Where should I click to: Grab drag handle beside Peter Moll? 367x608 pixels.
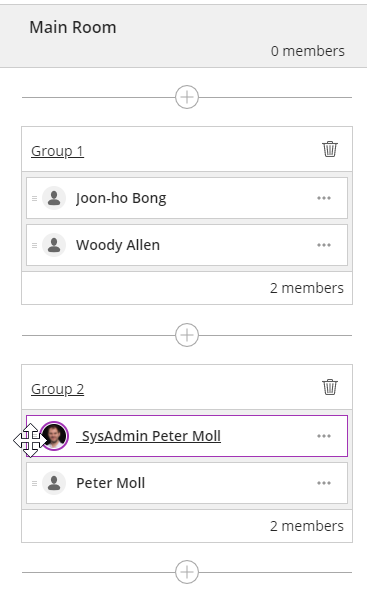35,483
